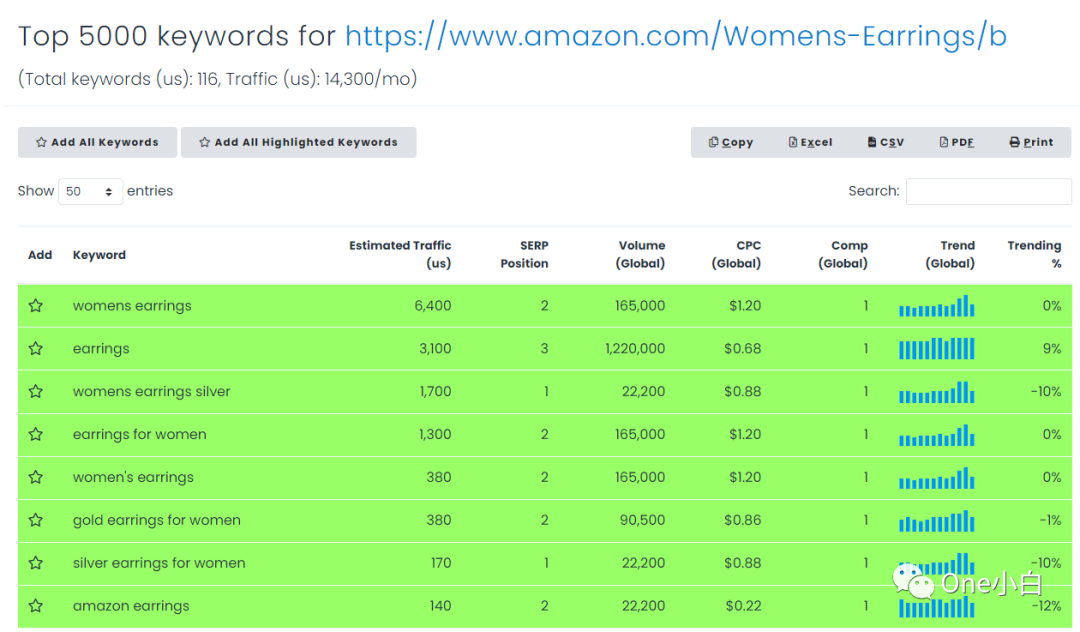The width and height of the screenshot is (1080, 632).
Task: Focus the Search input field
Action: [988, 191]
